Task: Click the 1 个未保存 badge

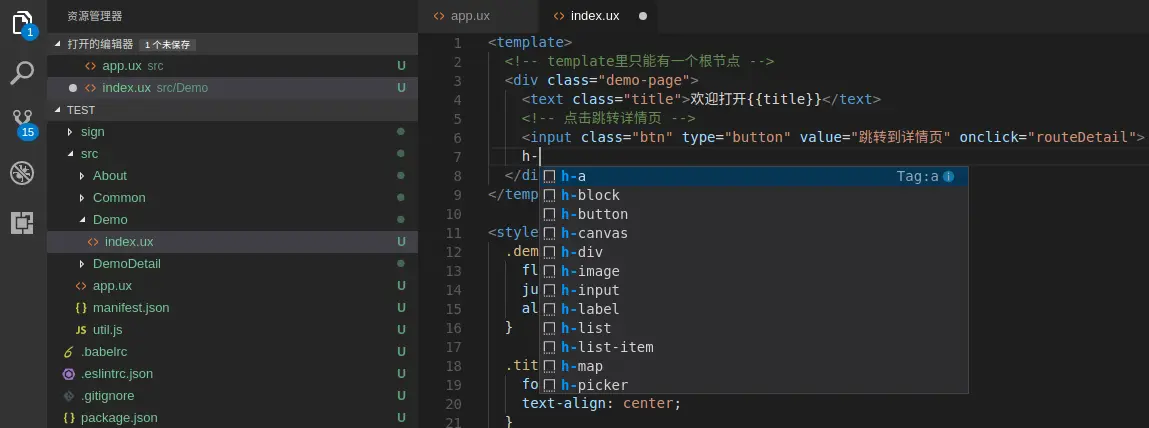Action: (167, 45)
